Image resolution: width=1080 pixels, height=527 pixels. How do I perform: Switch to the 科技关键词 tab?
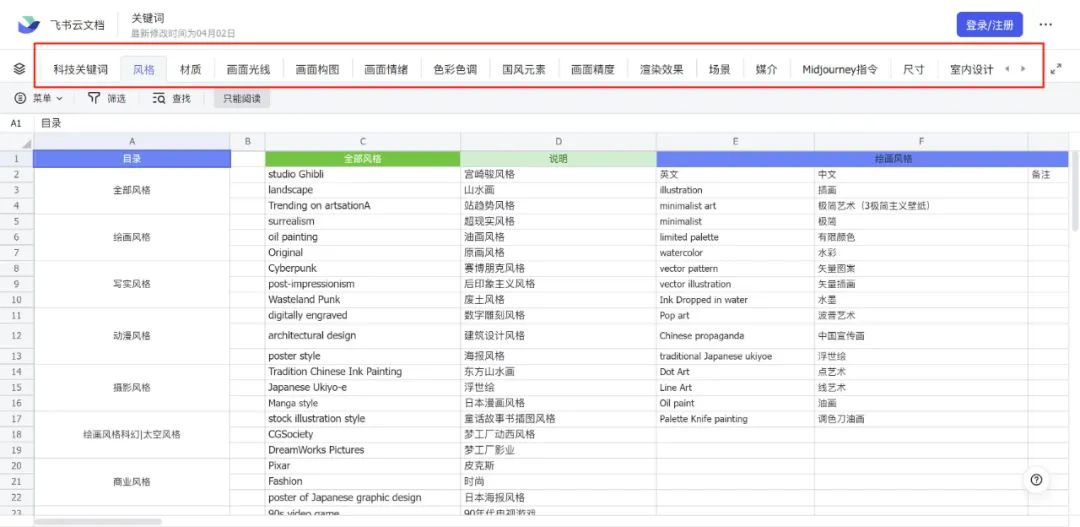tap(81, 70)
